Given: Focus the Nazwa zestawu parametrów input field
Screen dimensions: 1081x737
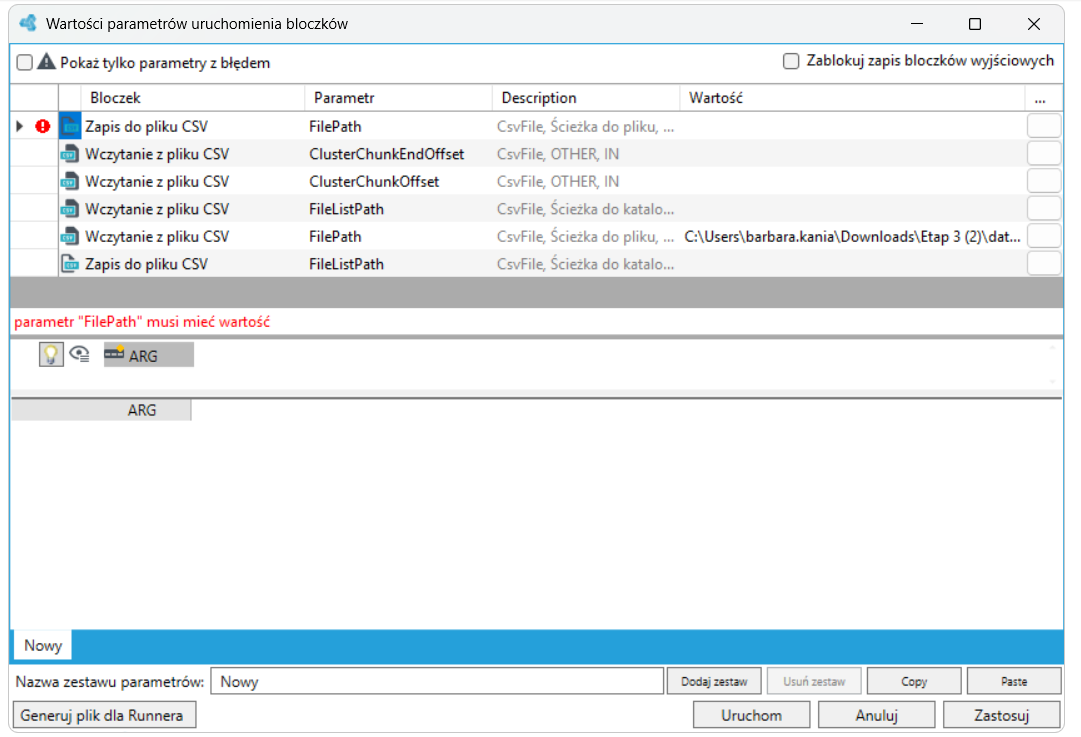Looking at the screenshot, I should point(436,681).
